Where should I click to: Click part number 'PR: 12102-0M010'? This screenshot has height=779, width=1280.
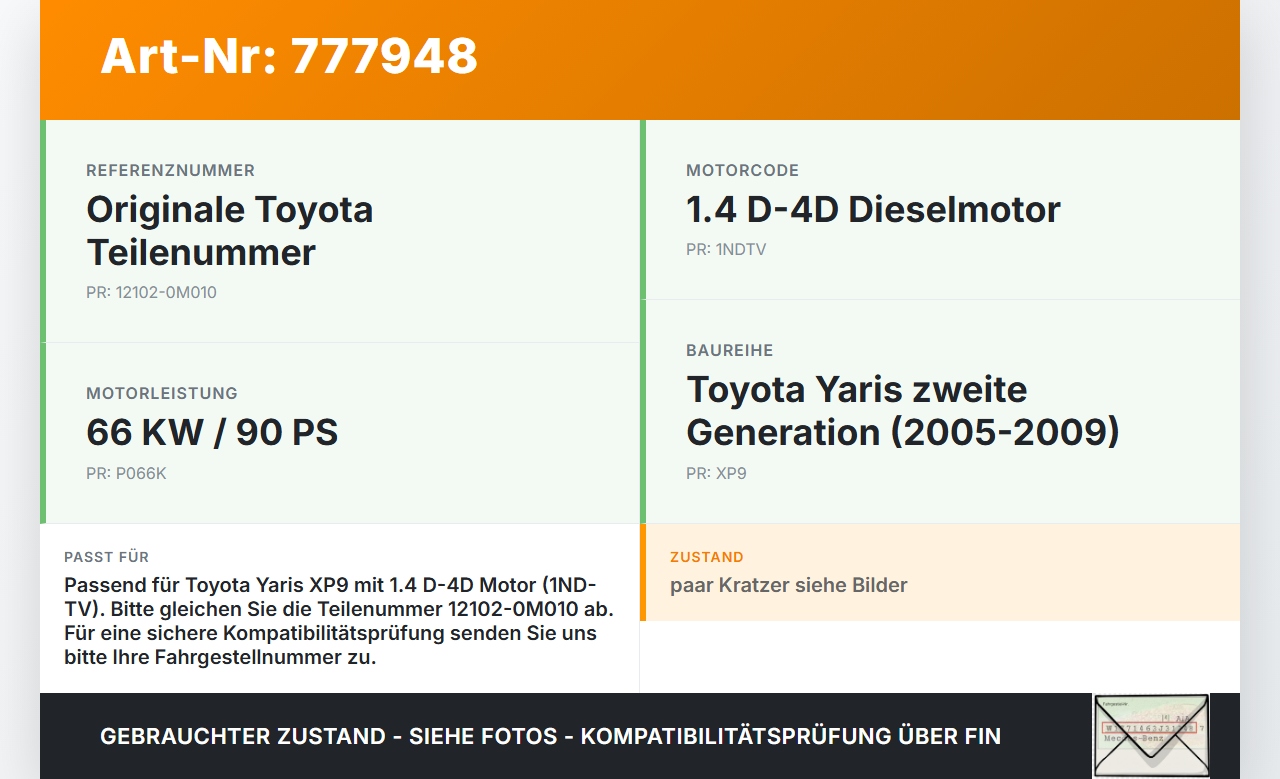(x=151, y=293)
